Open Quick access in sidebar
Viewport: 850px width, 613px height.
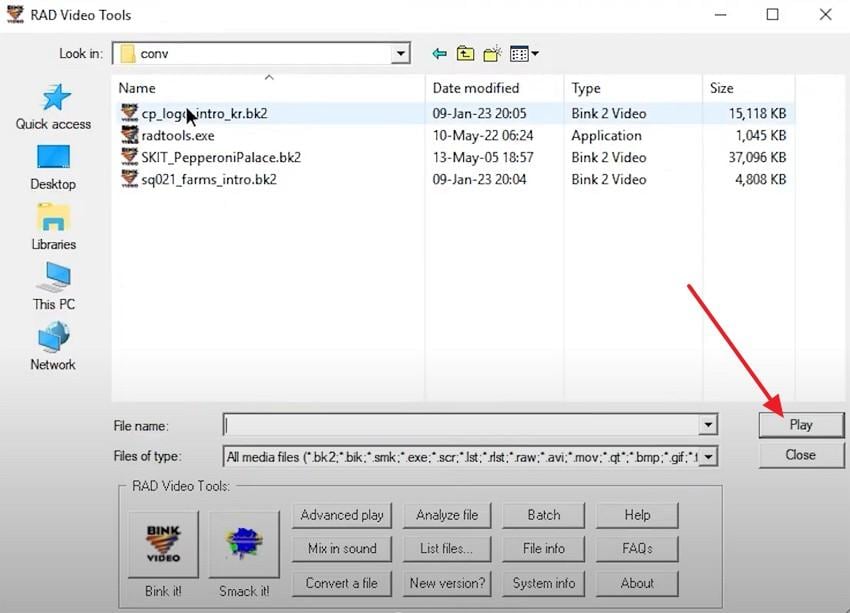tap(53, 107)
